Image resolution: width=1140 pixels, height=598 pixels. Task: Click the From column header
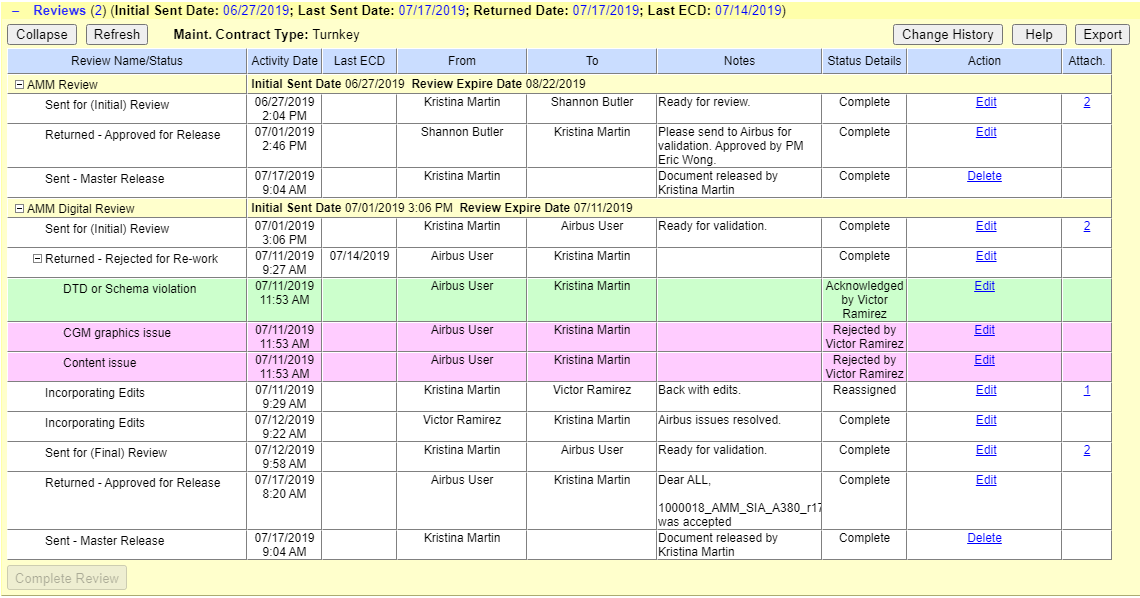[462, 61]
